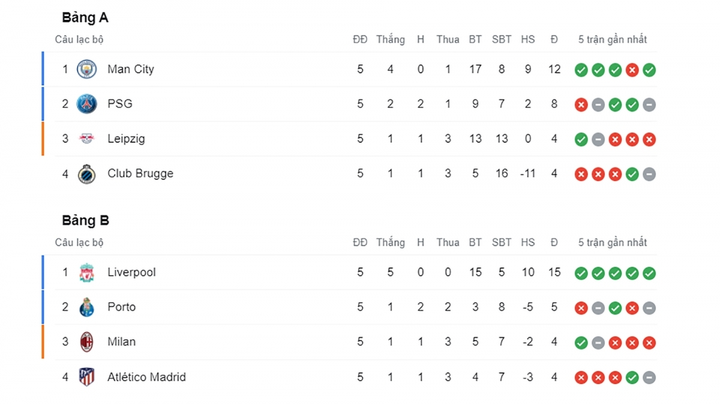Click PSG's first recent-form loss icon
The width and height of the screenshot is (720, 404).
(581, 105)
